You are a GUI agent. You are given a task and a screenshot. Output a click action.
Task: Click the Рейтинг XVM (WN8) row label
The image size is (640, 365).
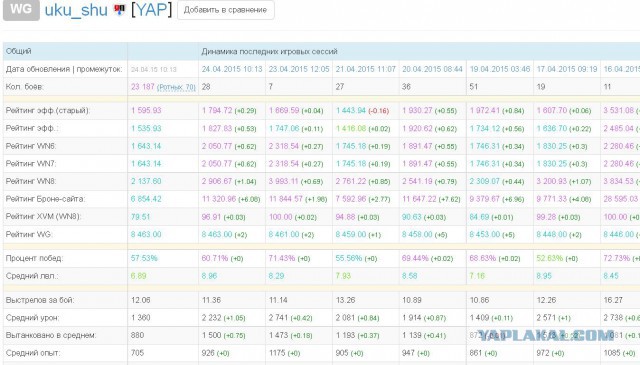point(44,217)
